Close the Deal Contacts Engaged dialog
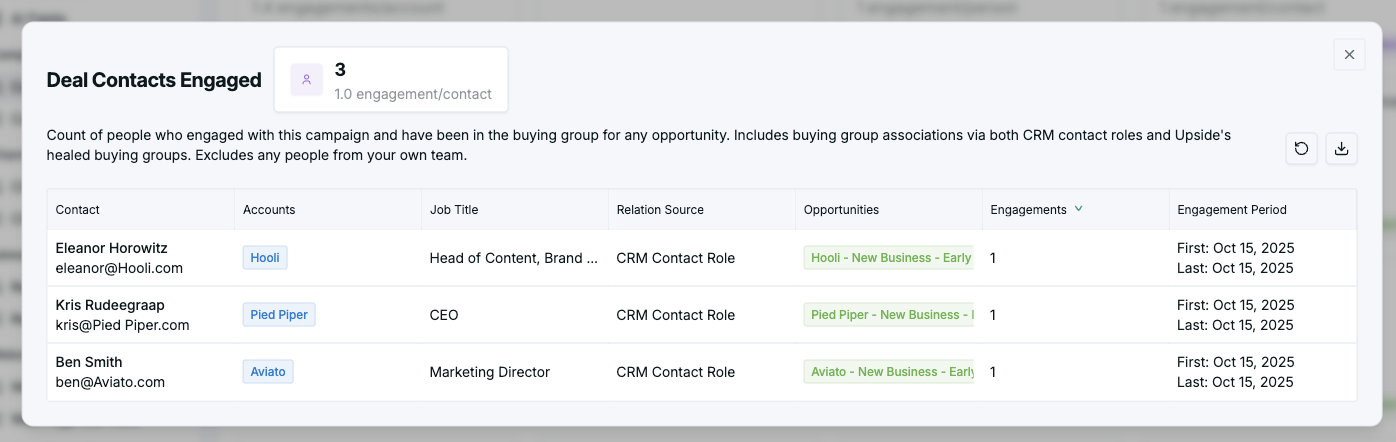1396x442 pixels. (1349, 55)
